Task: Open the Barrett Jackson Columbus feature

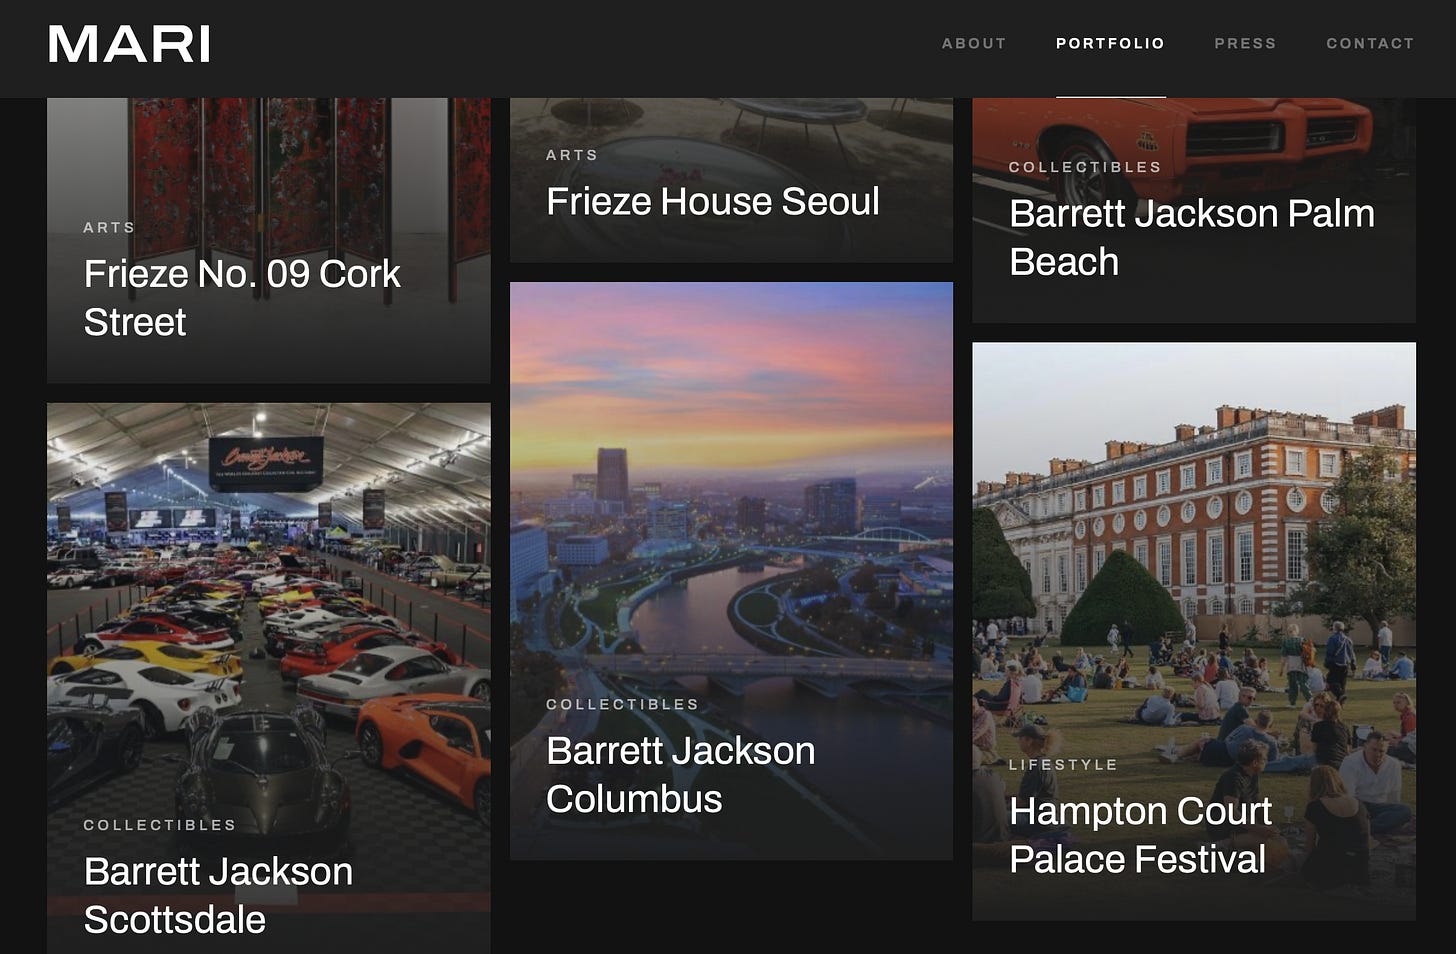Action: pos(680,774)
